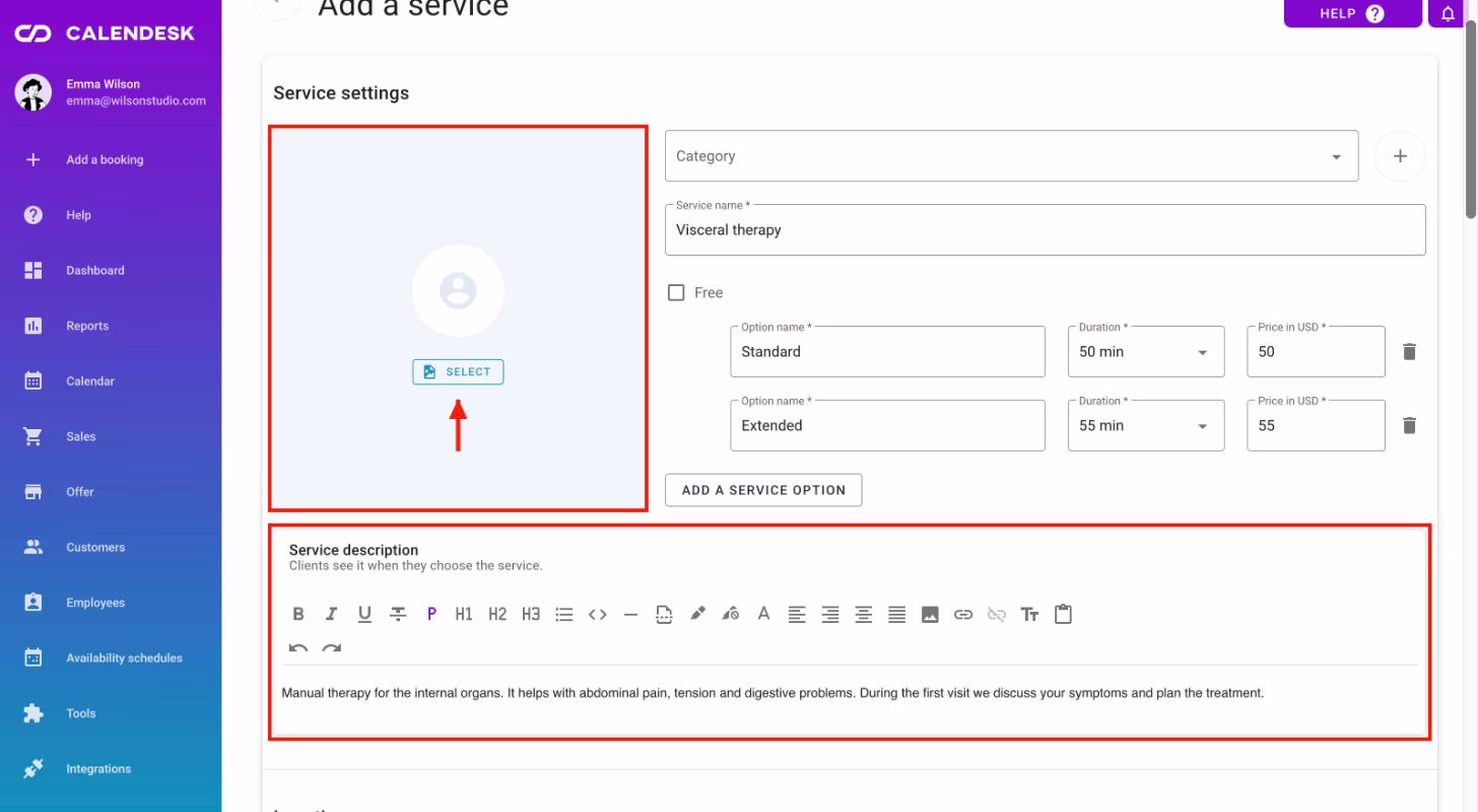Viewport: 1478px width, 812px height.
Task: Apply italic formatting in the description
Action: 332,615
